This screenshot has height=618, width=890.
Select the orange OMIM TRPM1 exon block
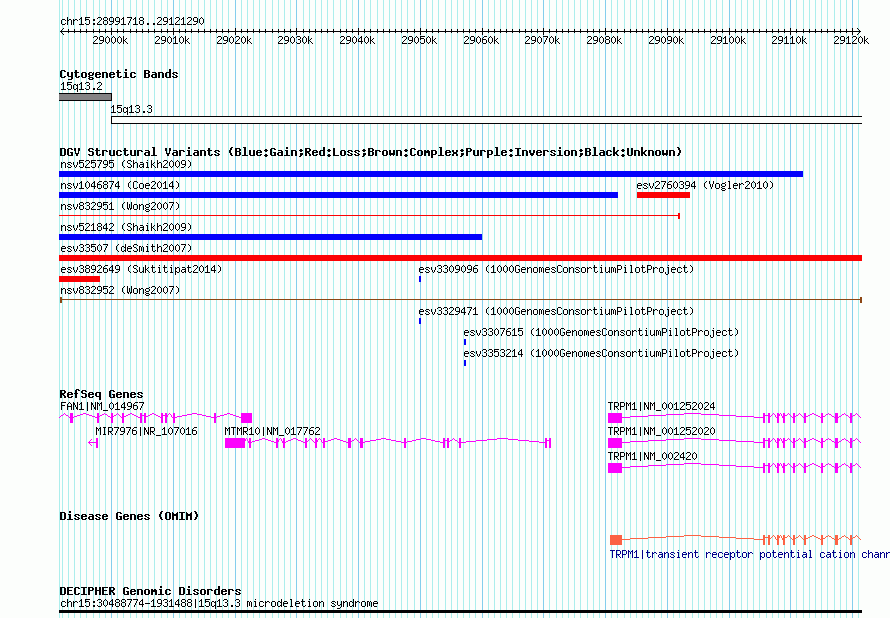pos(616,540)
